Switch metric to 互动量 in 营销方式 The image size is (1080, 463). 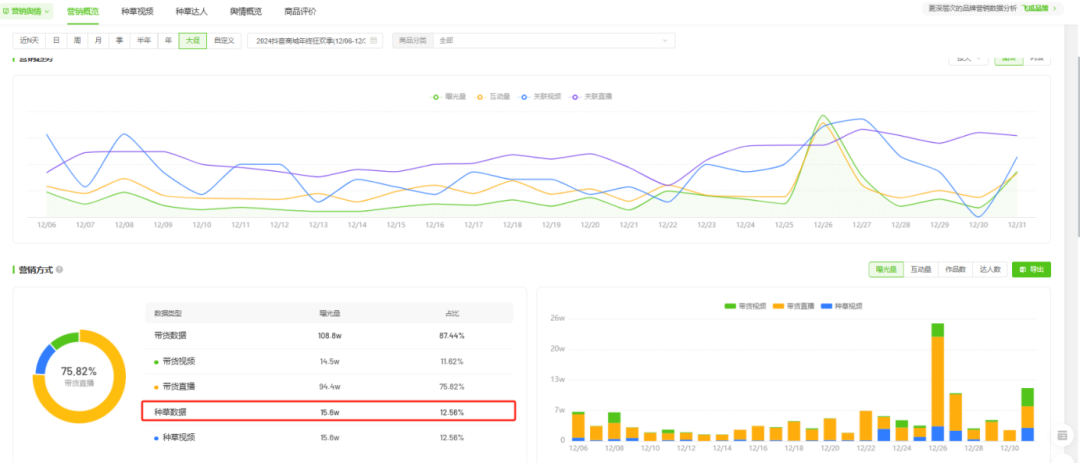921,269
